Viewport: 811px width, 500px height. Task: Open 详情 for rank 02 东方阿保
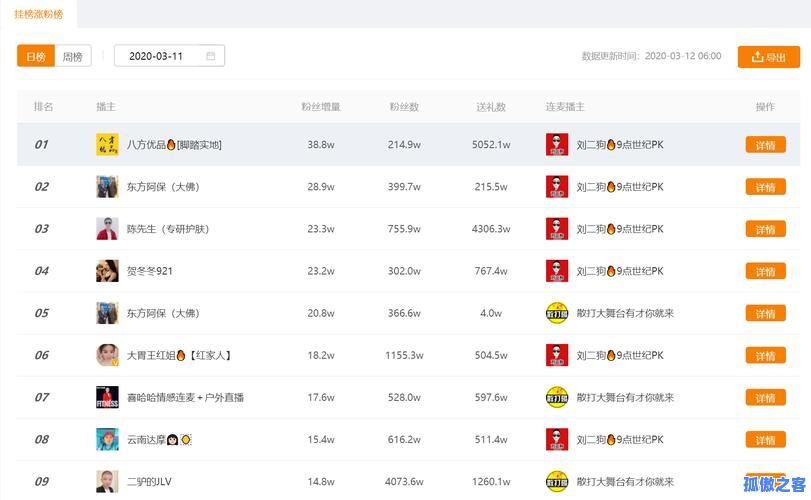[765, 187]
